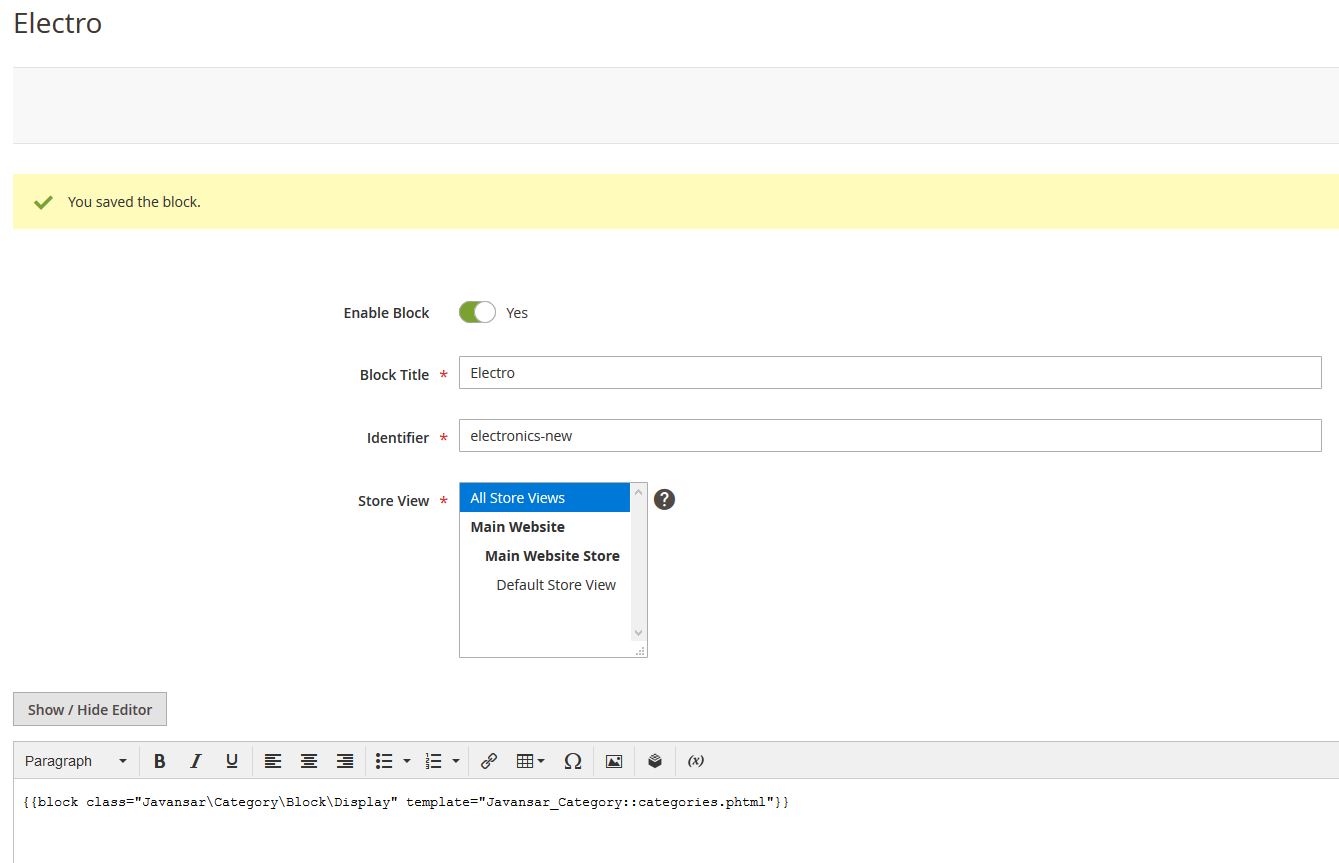Open the Insert Widget tool
The image size is (1339, 863).
pos(654,761)
